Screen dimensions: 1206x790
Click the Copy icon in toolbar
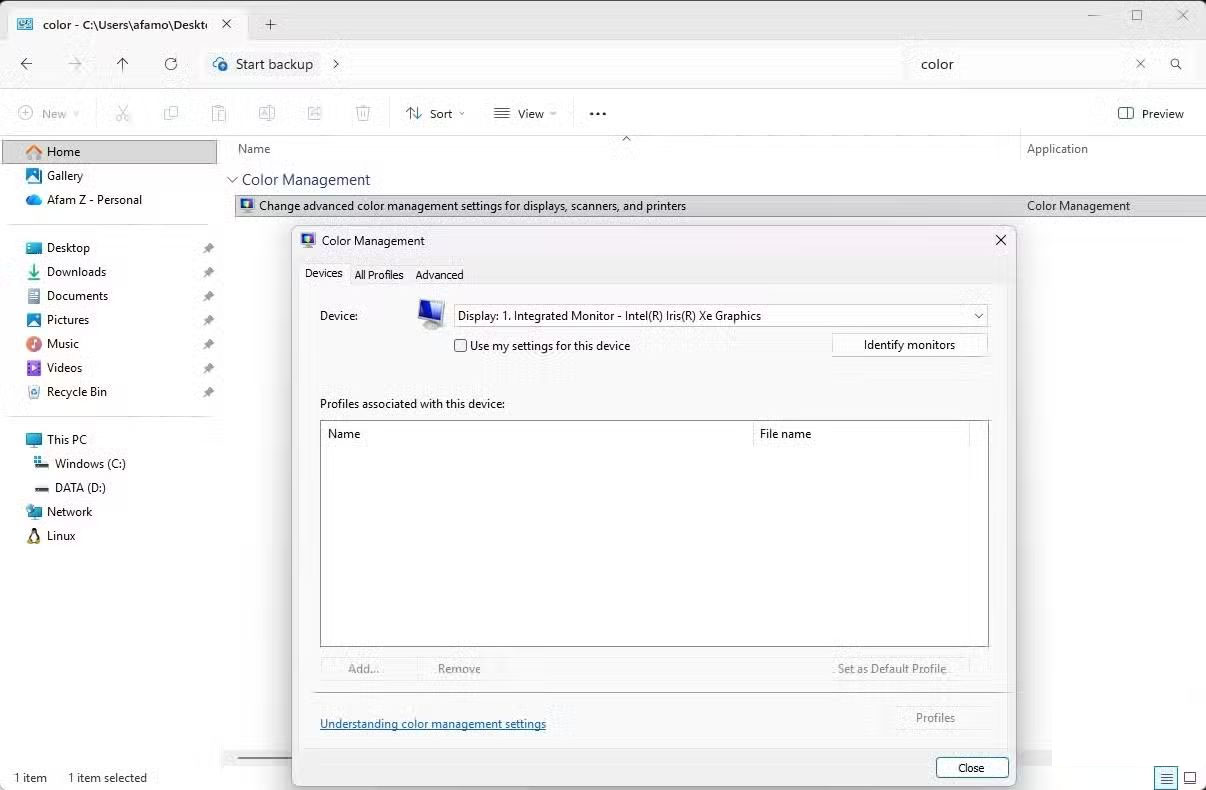pyautogui.click(x=171, y=114)
